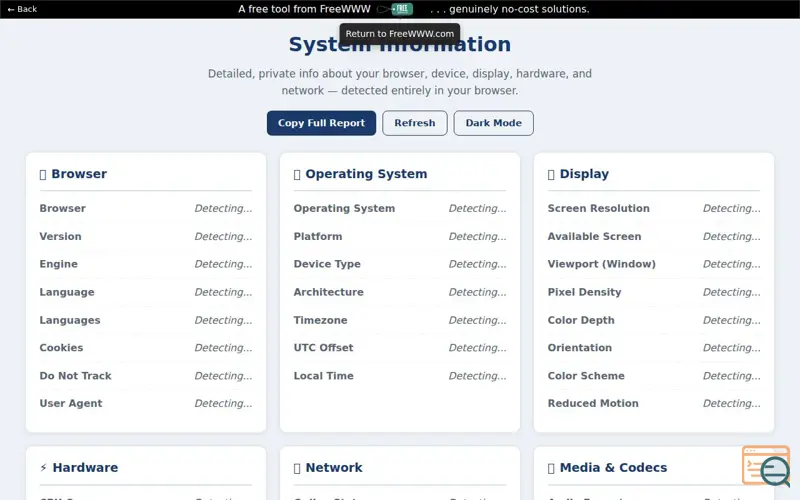This screenshot has height=500, width=800.
Task: Select the Color Scheme row label
Action: [x=586, y=376]
